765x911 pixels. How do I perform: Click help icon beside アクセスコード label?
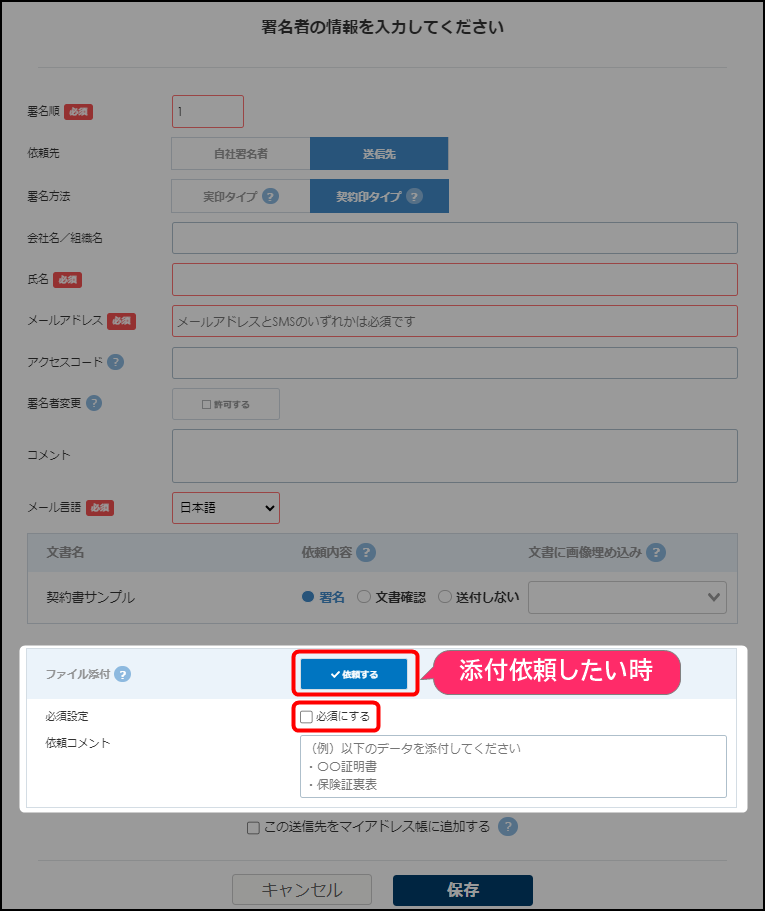[116, 362]
